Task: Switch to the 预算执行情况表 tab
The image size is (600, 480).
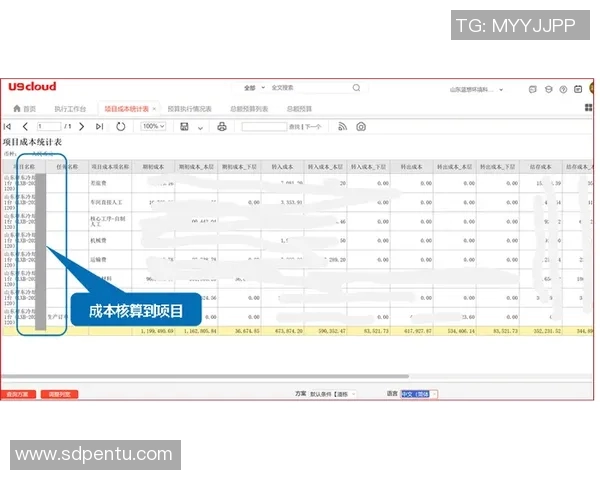Action: pos(190,109)
